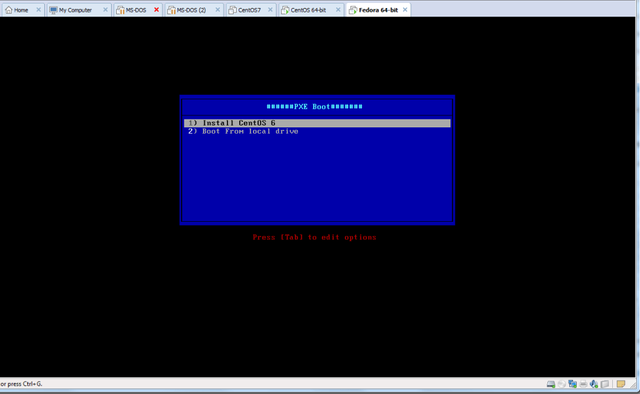Click the My Computer monitor icon
Image resolution: width=640 pixels, height=394 pixels.
pyautogui.click(x=53, y=10)
